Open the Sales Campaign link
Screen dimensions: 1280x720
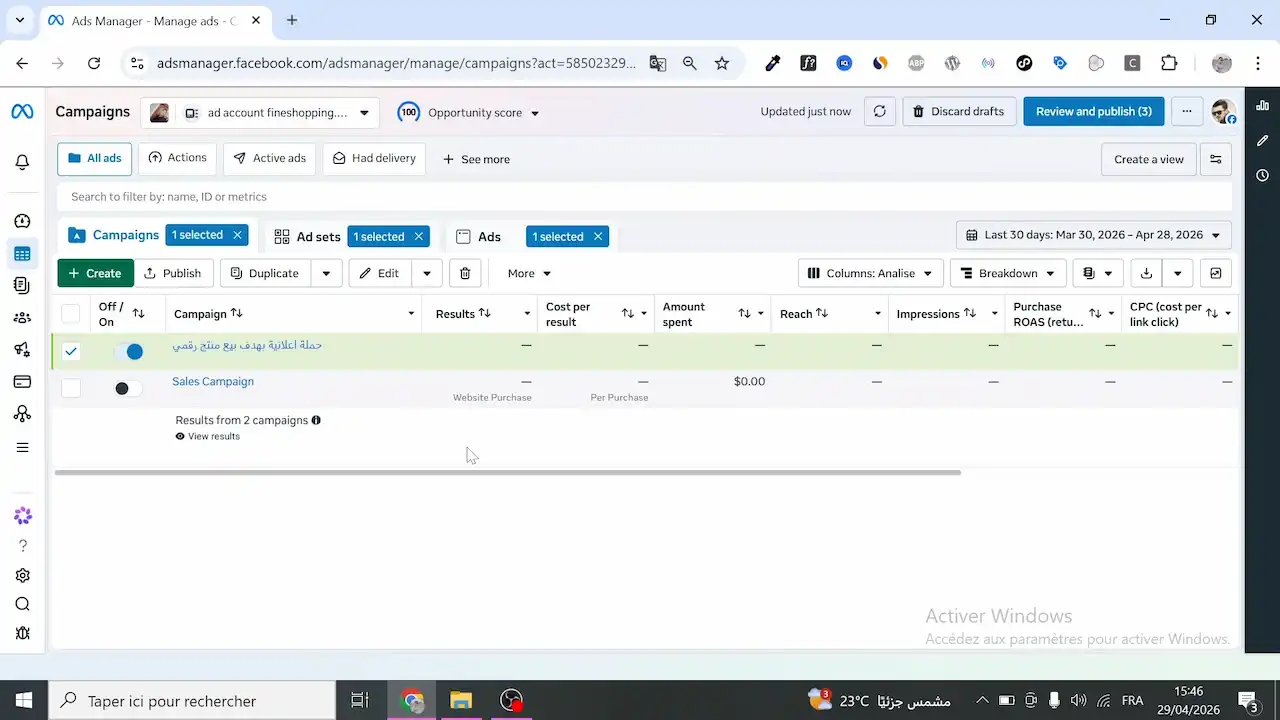(x=213, y=381)
